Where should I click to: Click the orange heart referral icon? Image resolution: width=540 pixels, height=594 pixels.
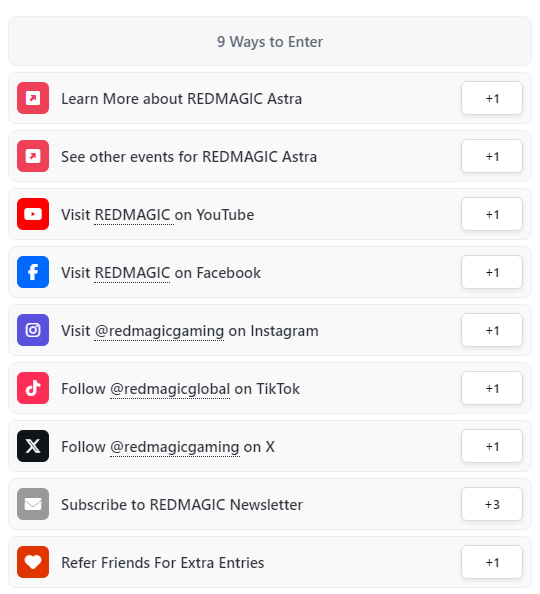(33, 562)
